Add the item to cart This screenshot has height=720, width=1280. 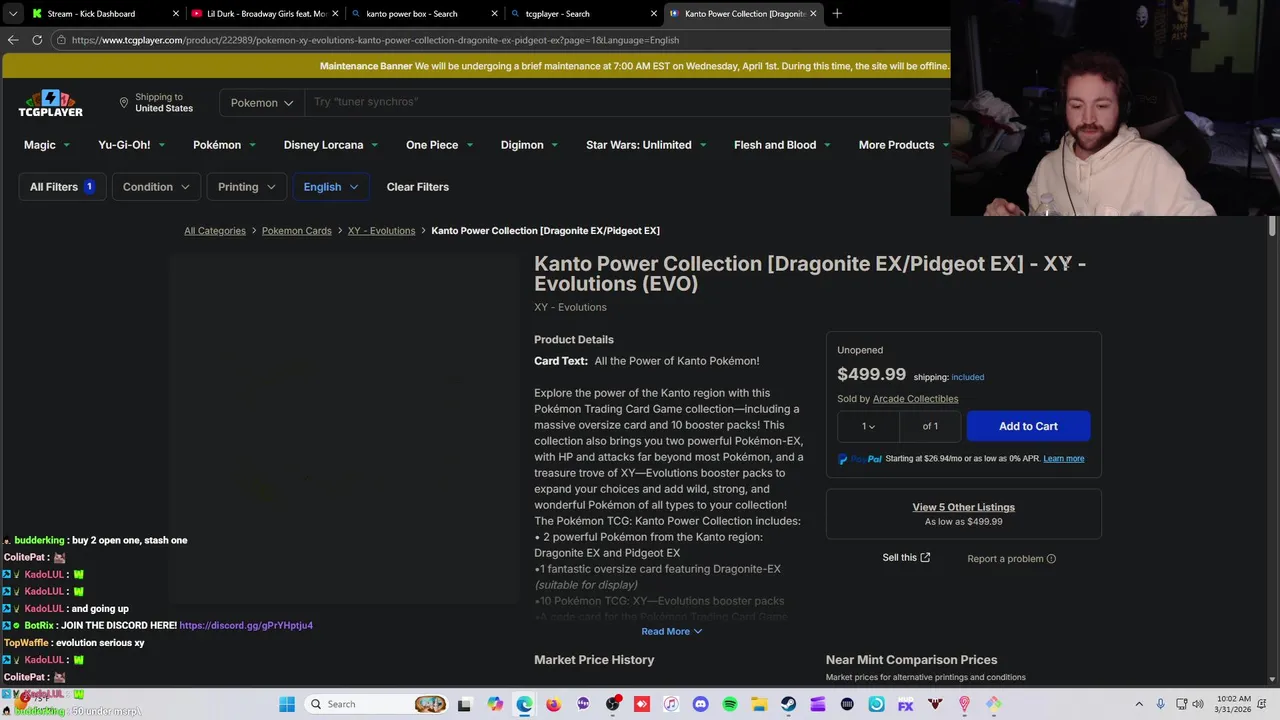tap(1028, 426)
